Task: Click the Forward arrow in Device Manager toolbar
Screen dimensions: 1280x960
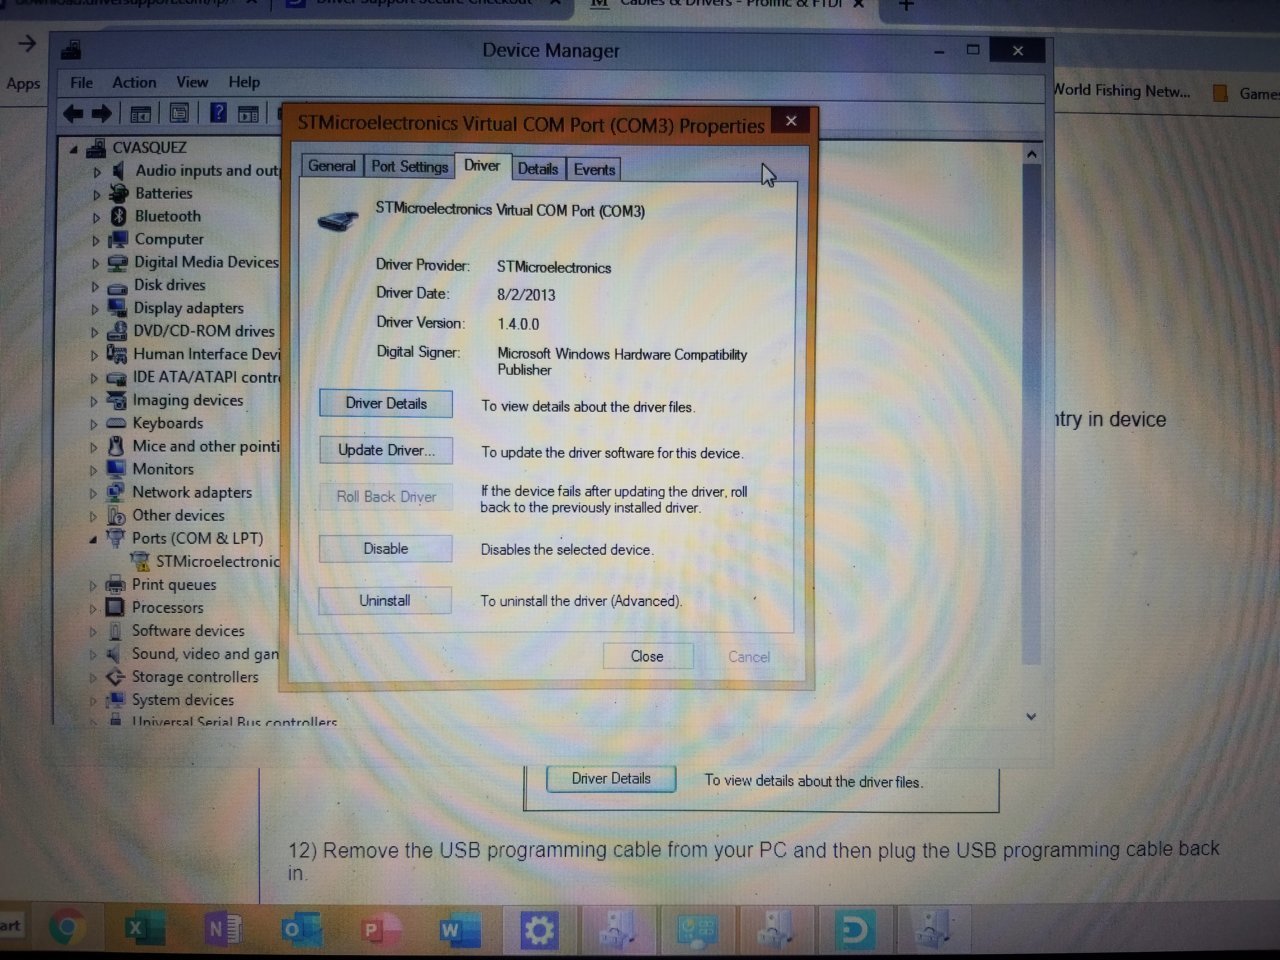Action: (x=101, y=114)
